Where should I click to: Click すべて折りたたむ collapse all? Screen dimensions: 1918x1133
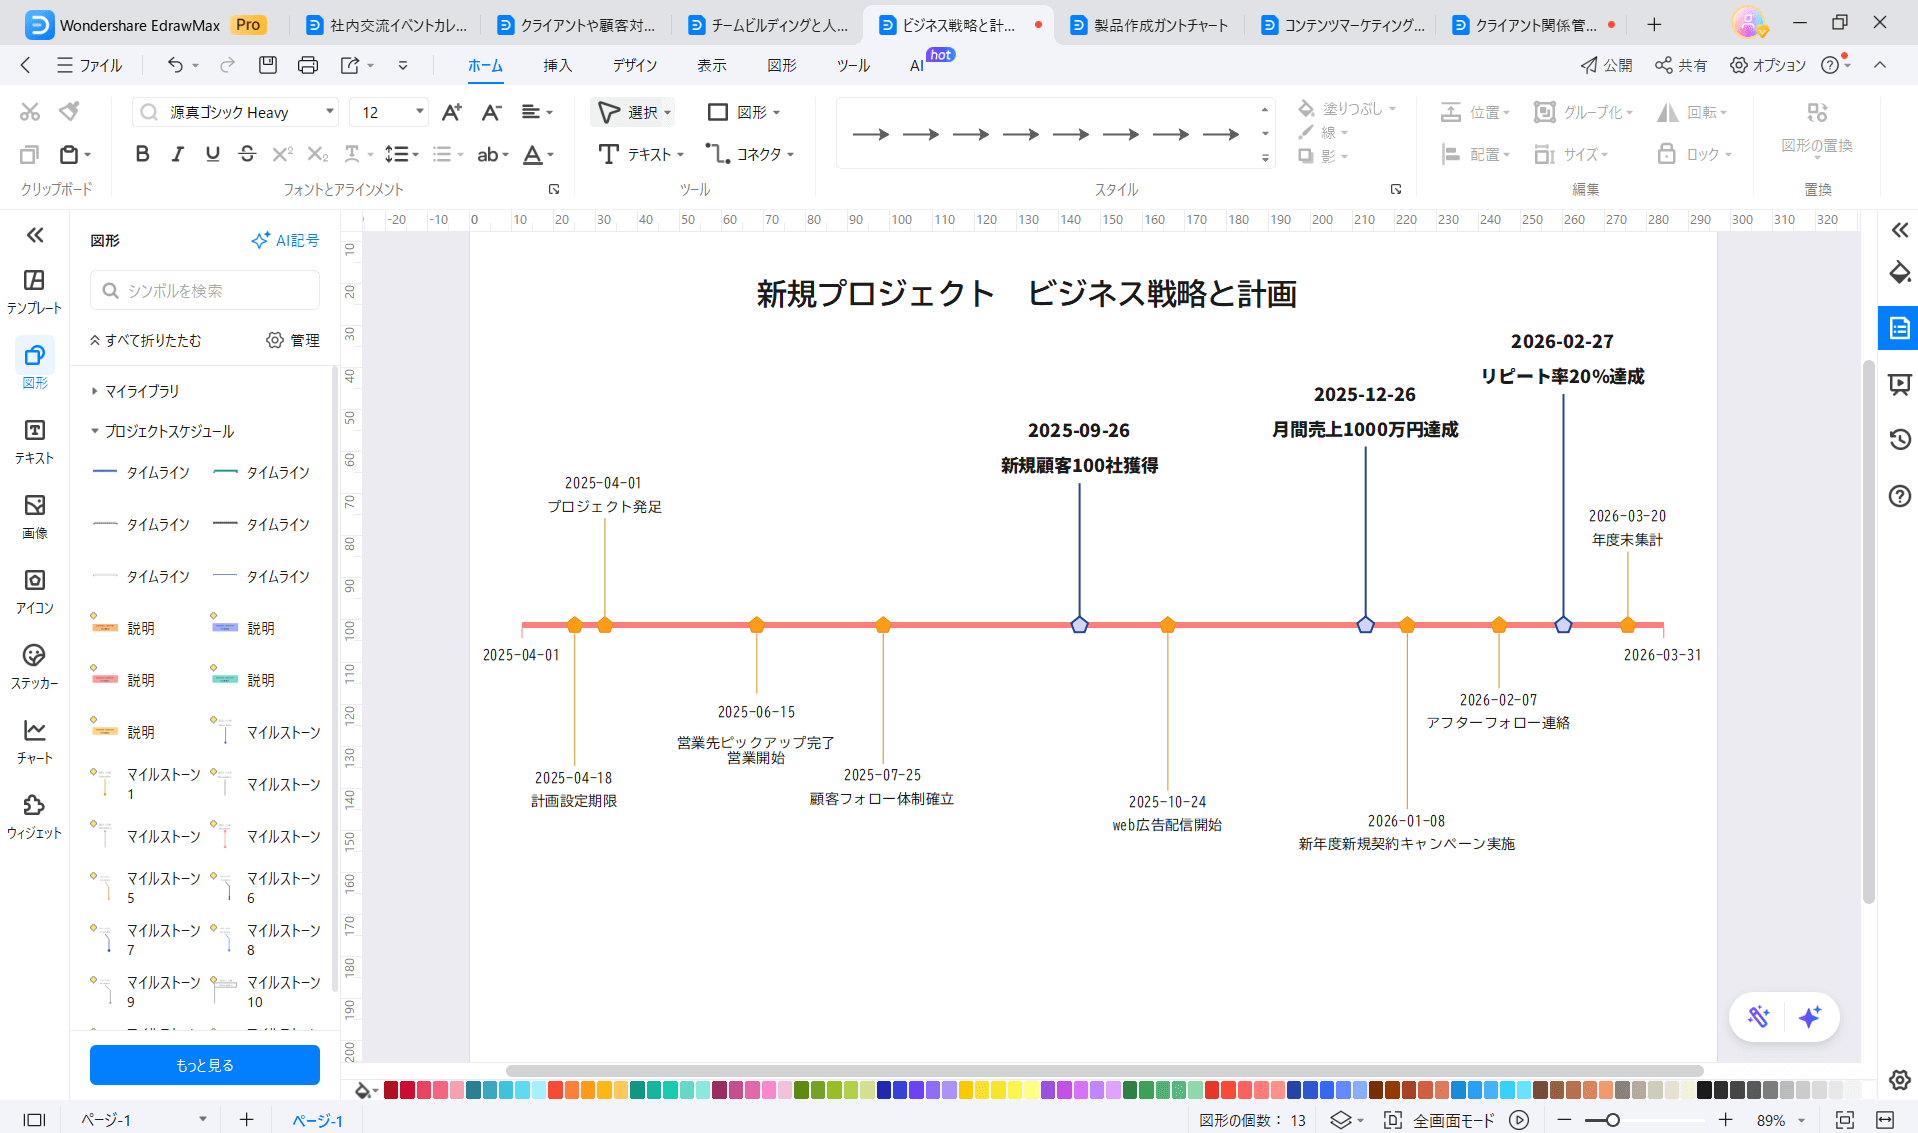pyautogui.click(x=145, y=340)
